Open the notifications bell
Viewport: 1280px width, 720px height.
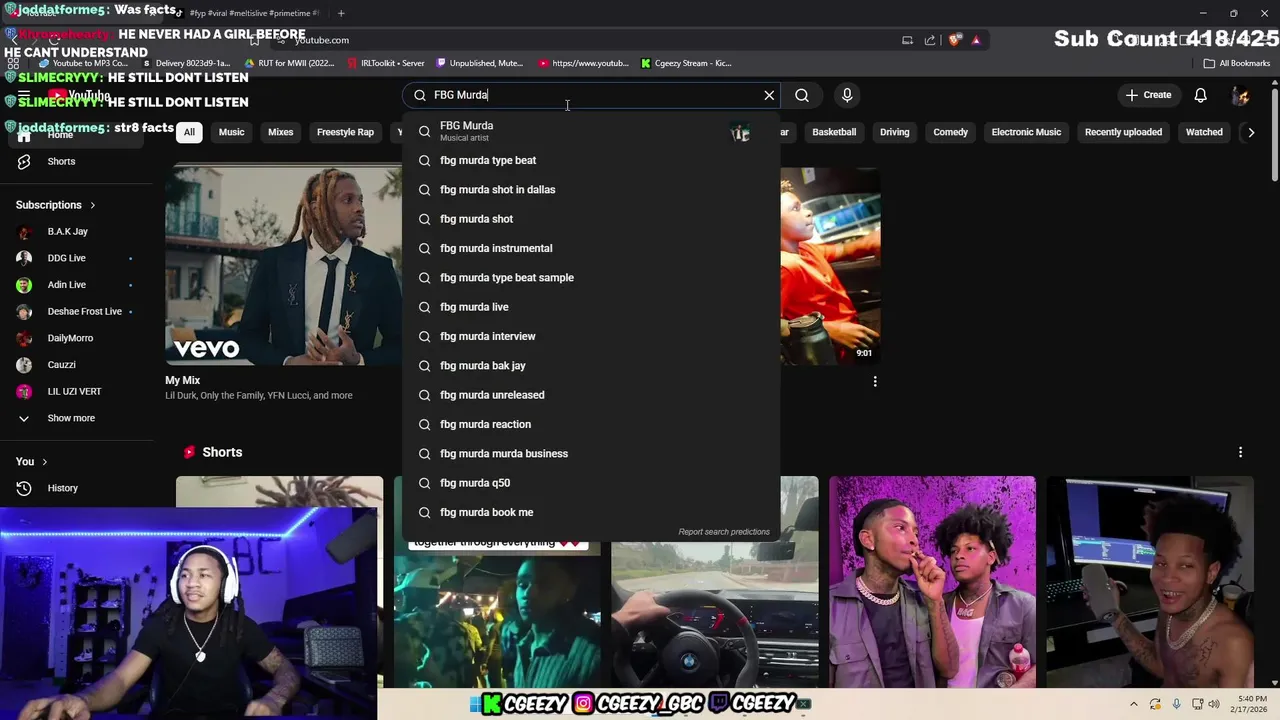(x=1200, y=95)
